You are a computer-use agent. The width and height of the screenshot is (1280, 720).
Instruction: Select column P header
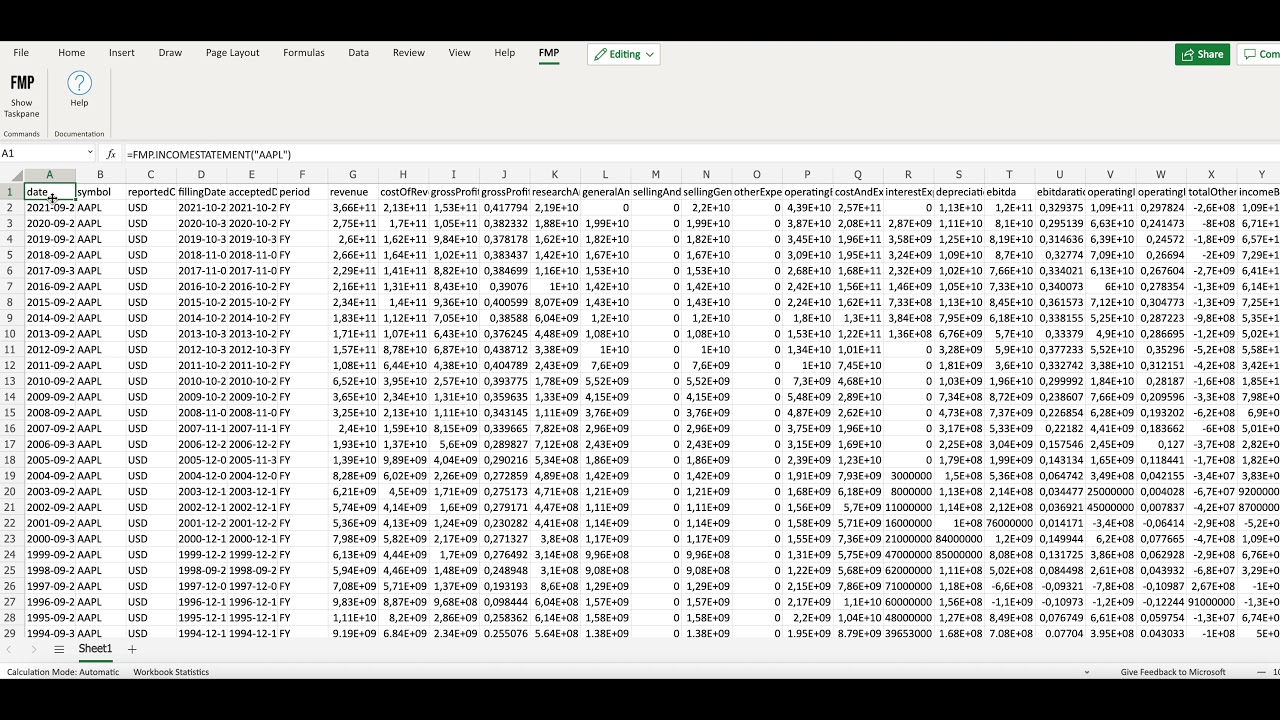pos(807,175)
